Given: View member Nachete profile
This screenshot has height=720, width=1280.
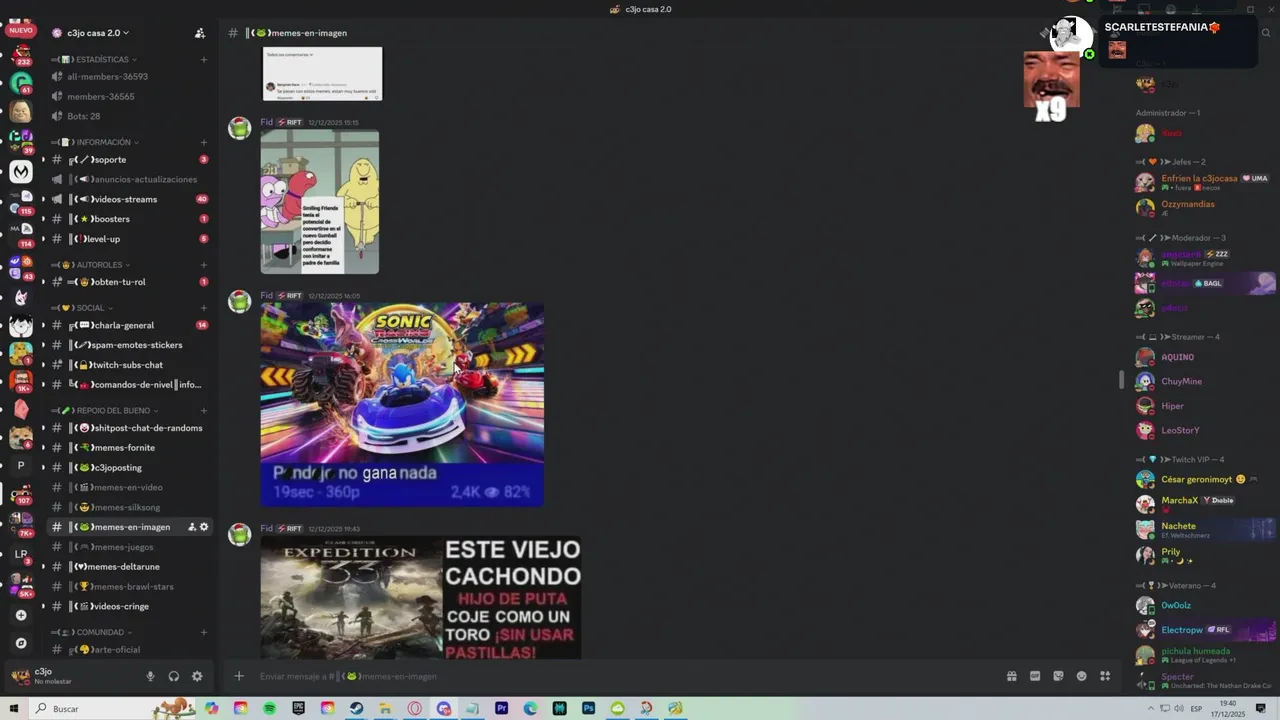Looking at the screenshot, I should click(1205, 529).
